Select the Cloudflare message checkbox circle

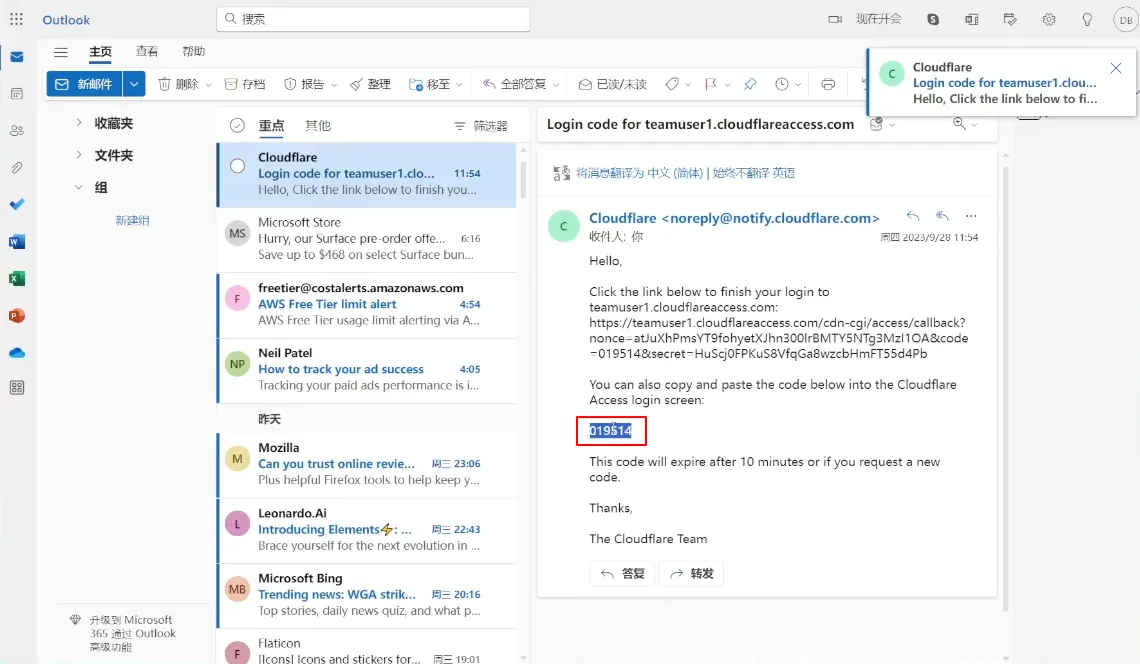coord(238,166)
